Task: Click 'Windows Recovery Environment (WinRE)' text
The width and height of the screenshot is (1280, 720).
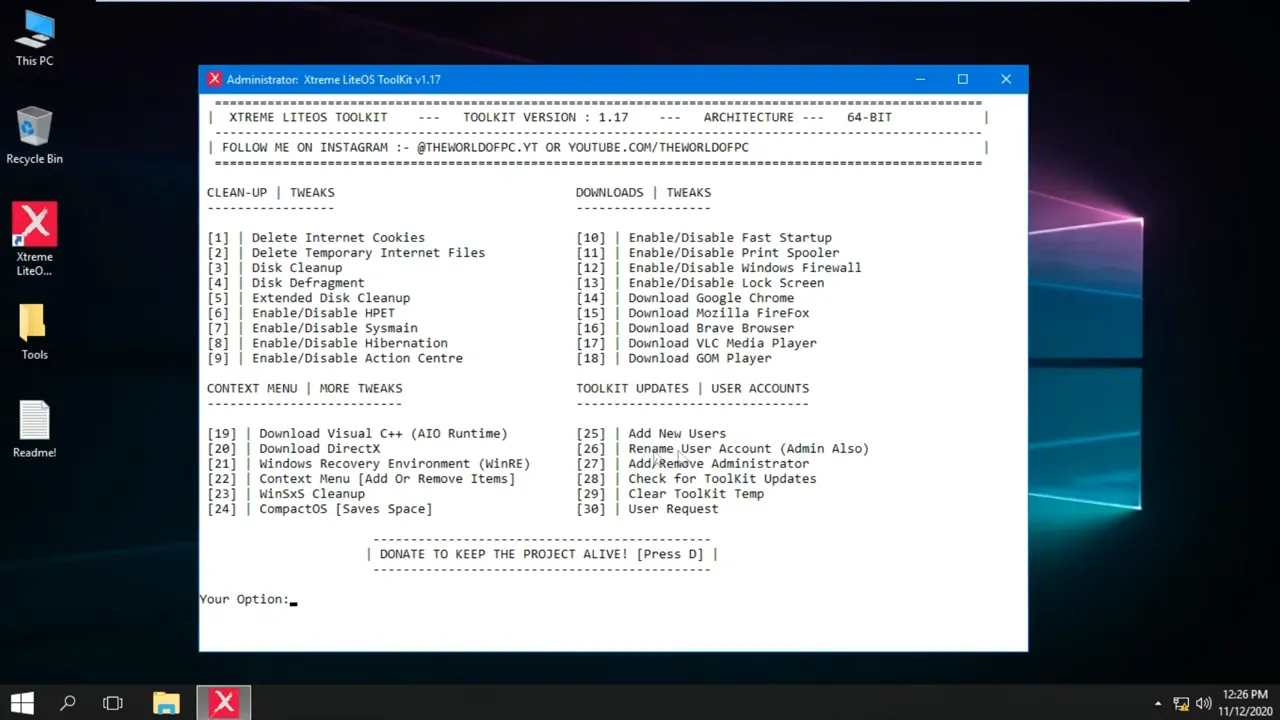Action: point(395,464)
